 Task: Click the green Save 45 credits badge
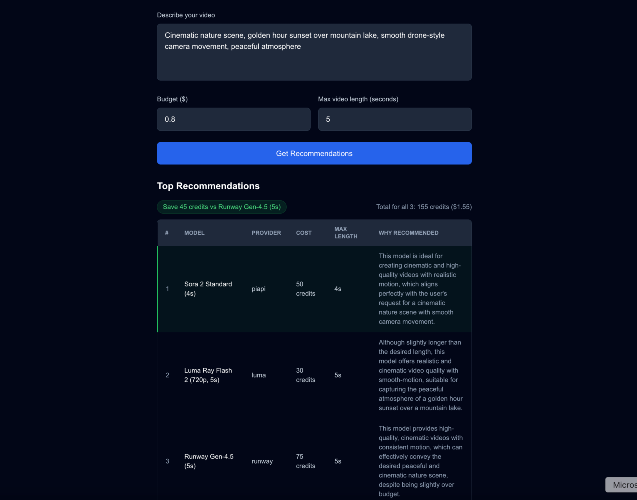[221, 206]
